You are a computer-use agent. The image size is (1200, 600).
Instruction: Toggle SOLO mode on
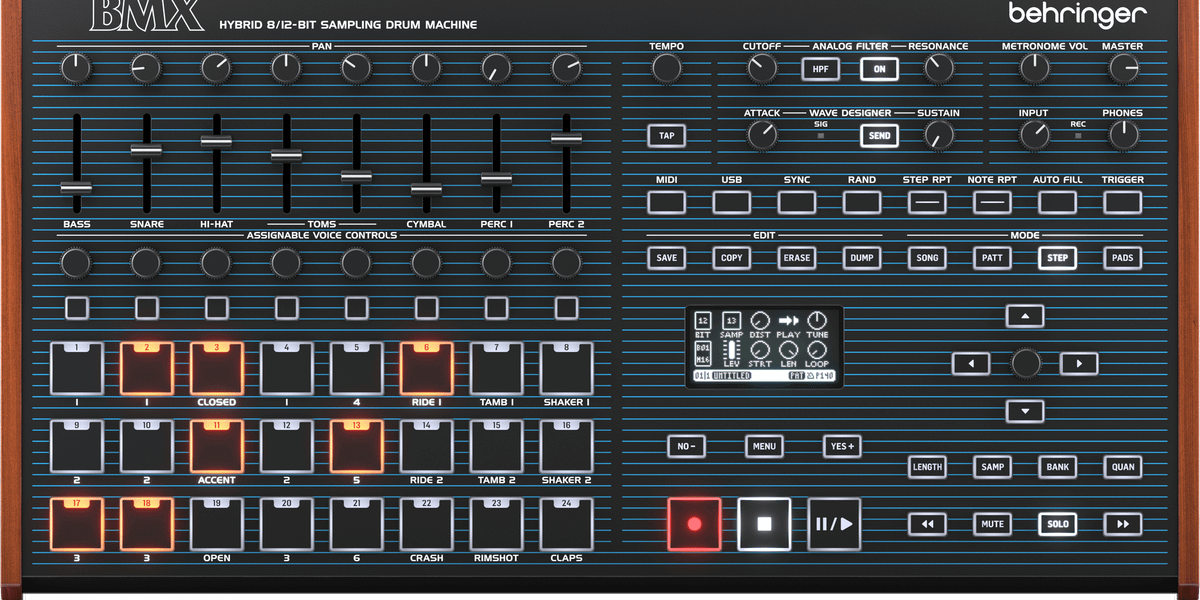coord(1057,524)
